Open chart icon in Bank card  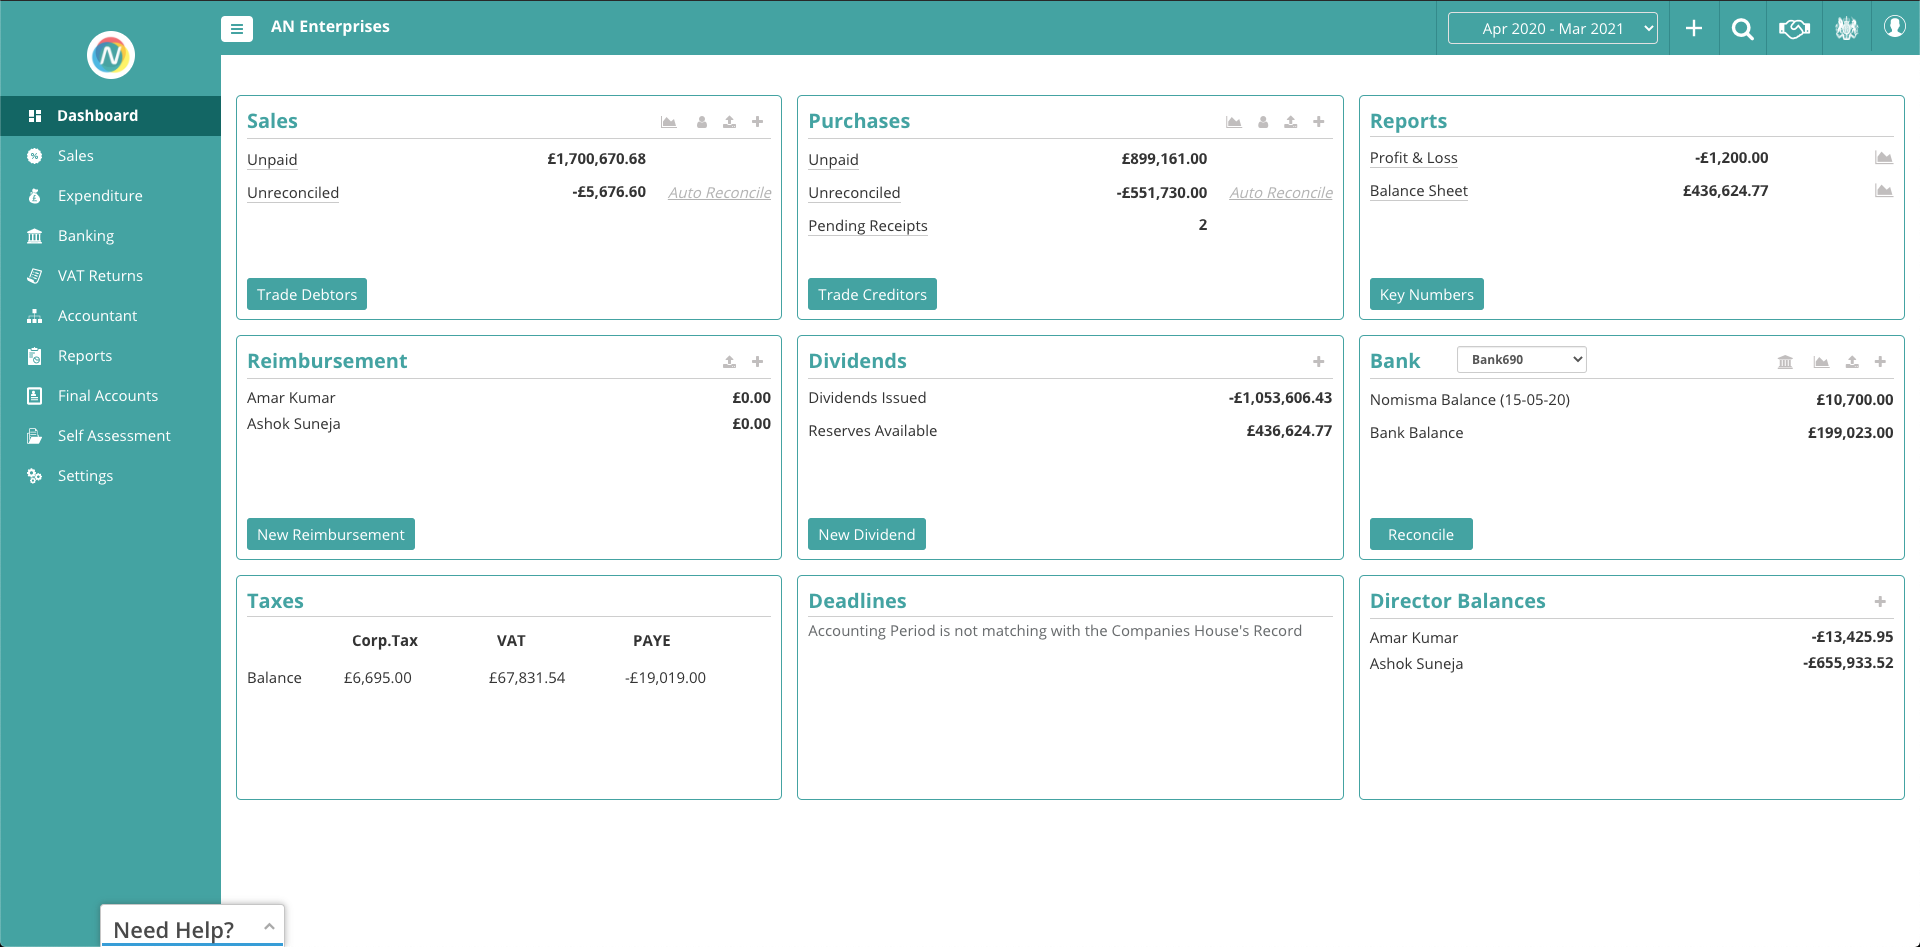tap(1821, 362)
